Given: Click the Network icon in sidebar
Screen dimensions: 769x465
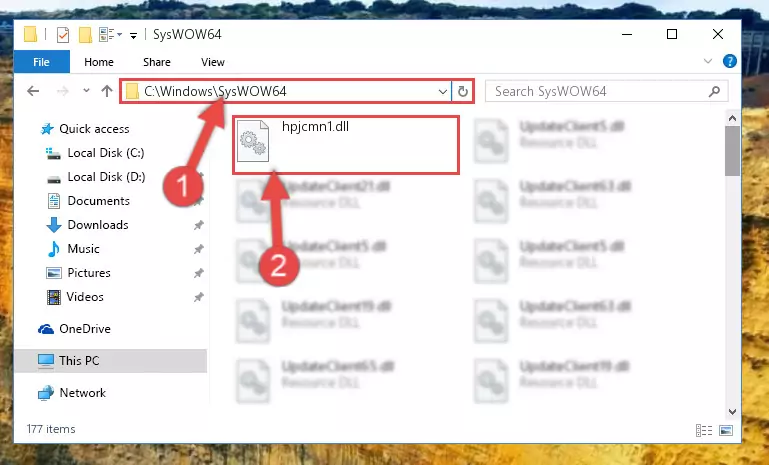Looking at the screenshot, I should click(46, 393).
